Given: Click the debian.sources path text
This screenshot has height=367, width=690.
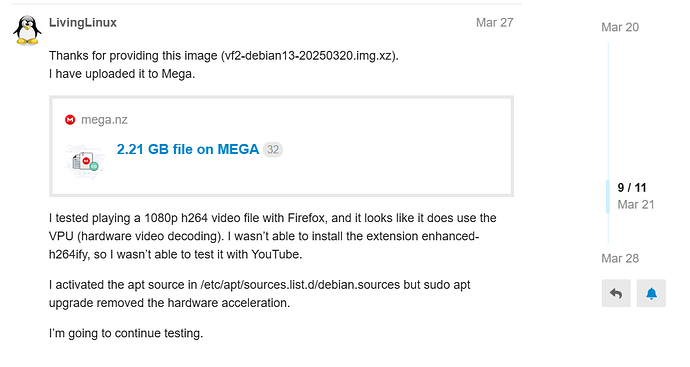Looking at the screenshot, I should point(300,285).
